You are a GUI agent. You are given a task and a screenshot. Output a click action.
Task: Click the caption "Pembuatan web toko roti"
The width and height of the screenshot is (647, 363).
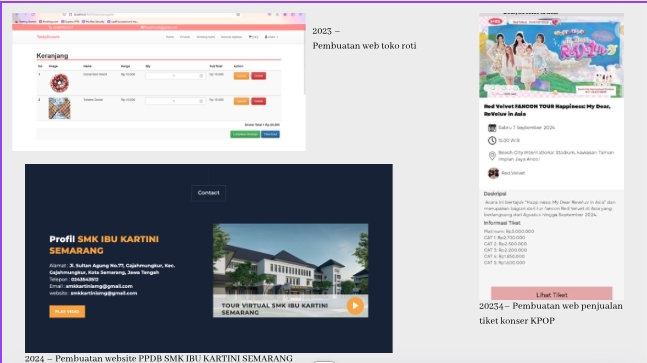pos(364,46)
